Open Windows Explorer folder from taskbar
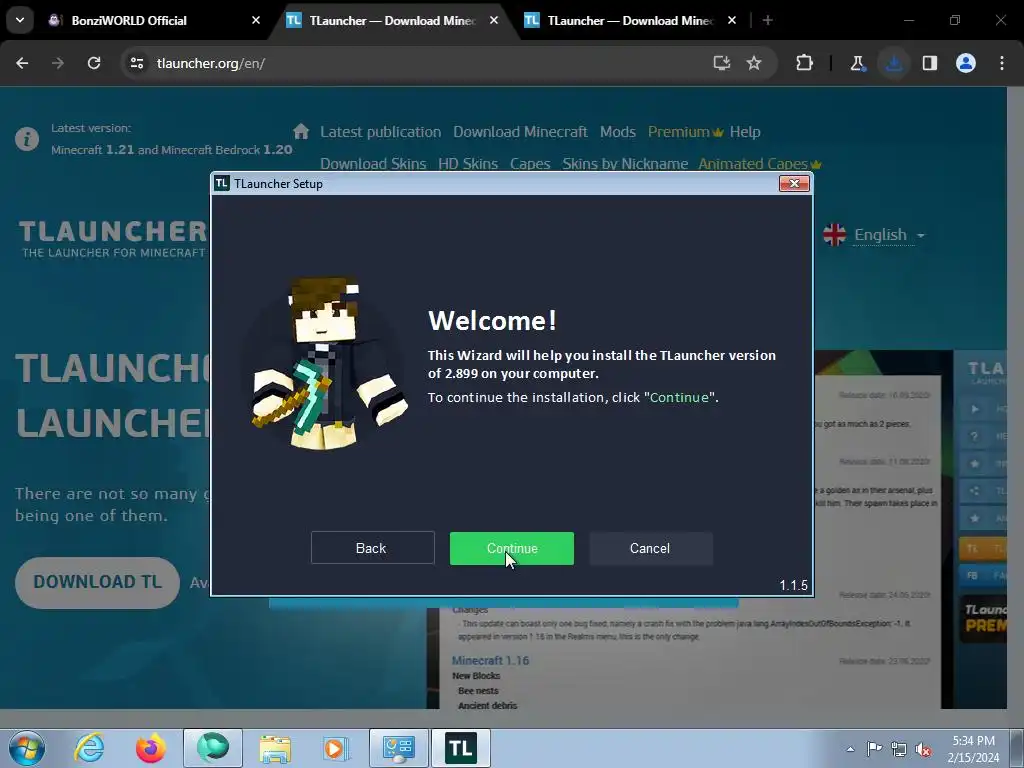 coord(275,748)
